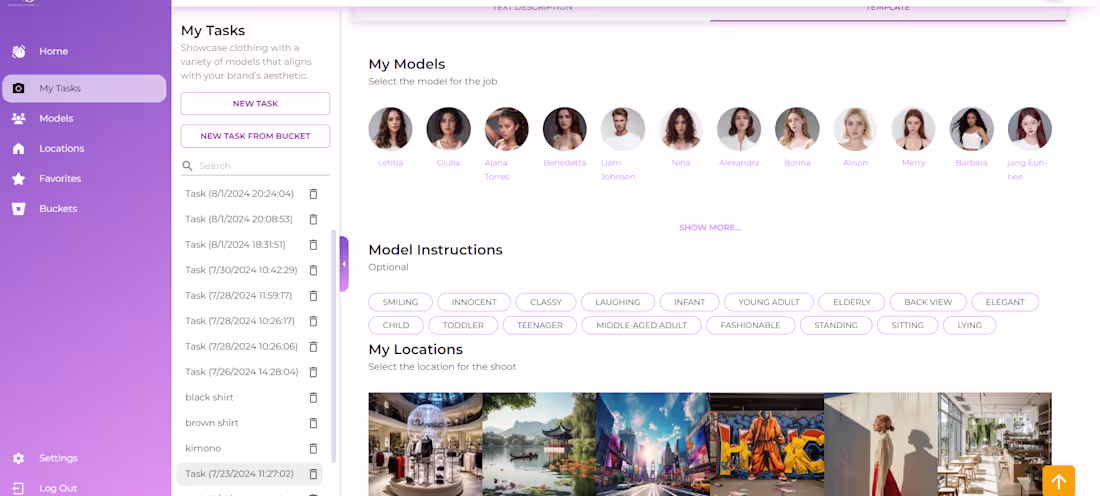This screenshot has height=496, width=1100.
Task: Switch to the Text Description tab
Action: [532, 8]
